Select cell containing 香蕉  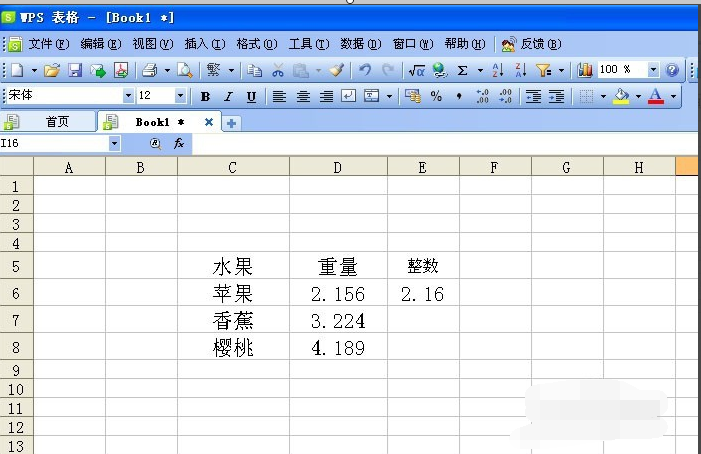233,320
